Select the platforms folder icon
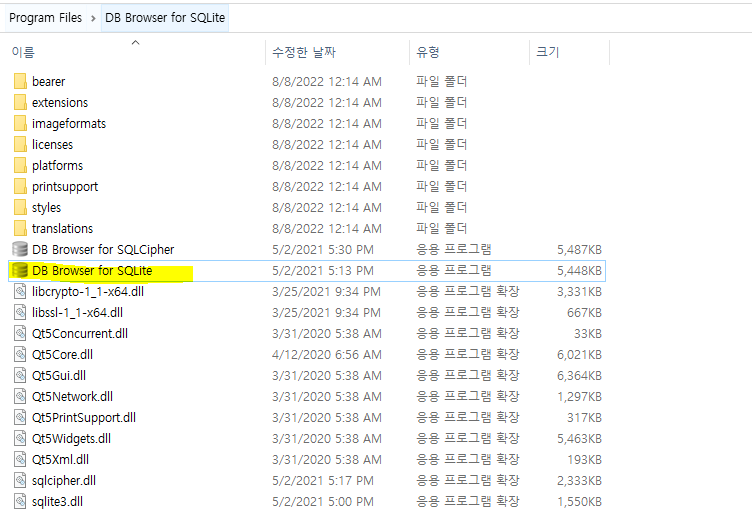The image size is (752, 531). 20,165
